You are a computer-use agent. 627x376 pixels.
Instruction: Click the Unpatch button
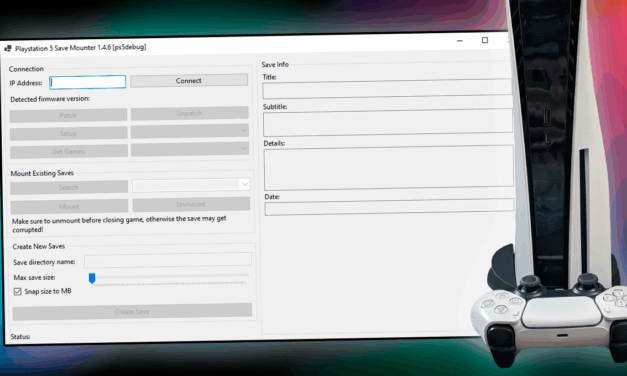coord(190,114)
